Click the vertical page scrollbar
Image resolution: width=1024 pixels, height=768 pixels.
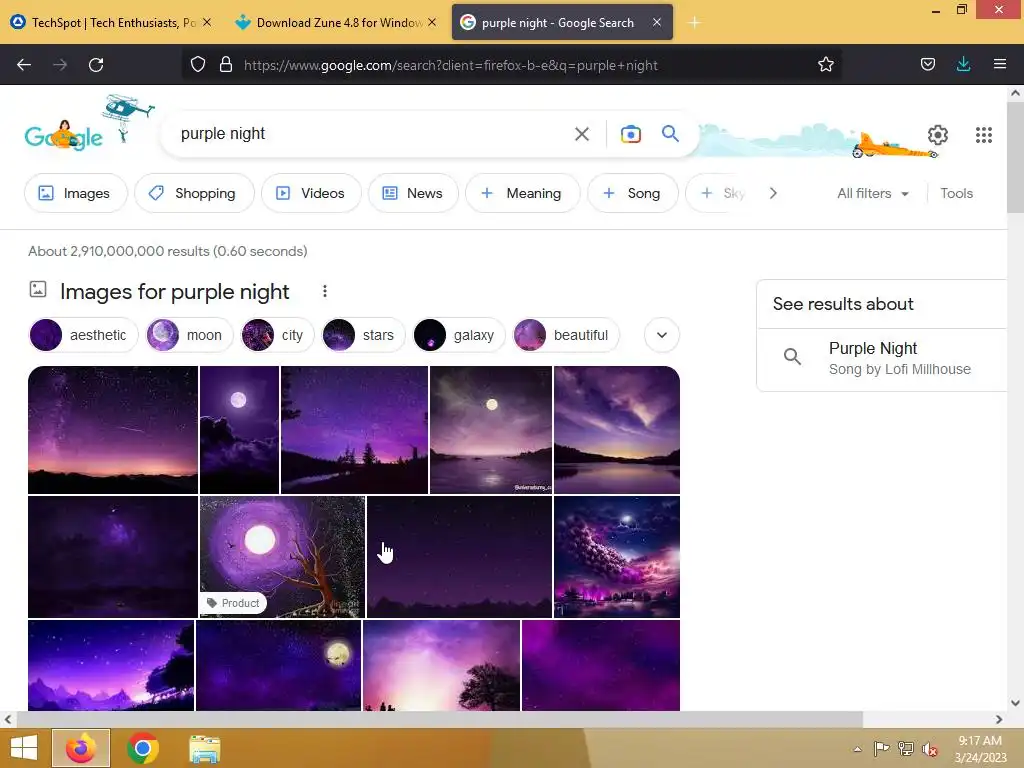(1015, 157)
